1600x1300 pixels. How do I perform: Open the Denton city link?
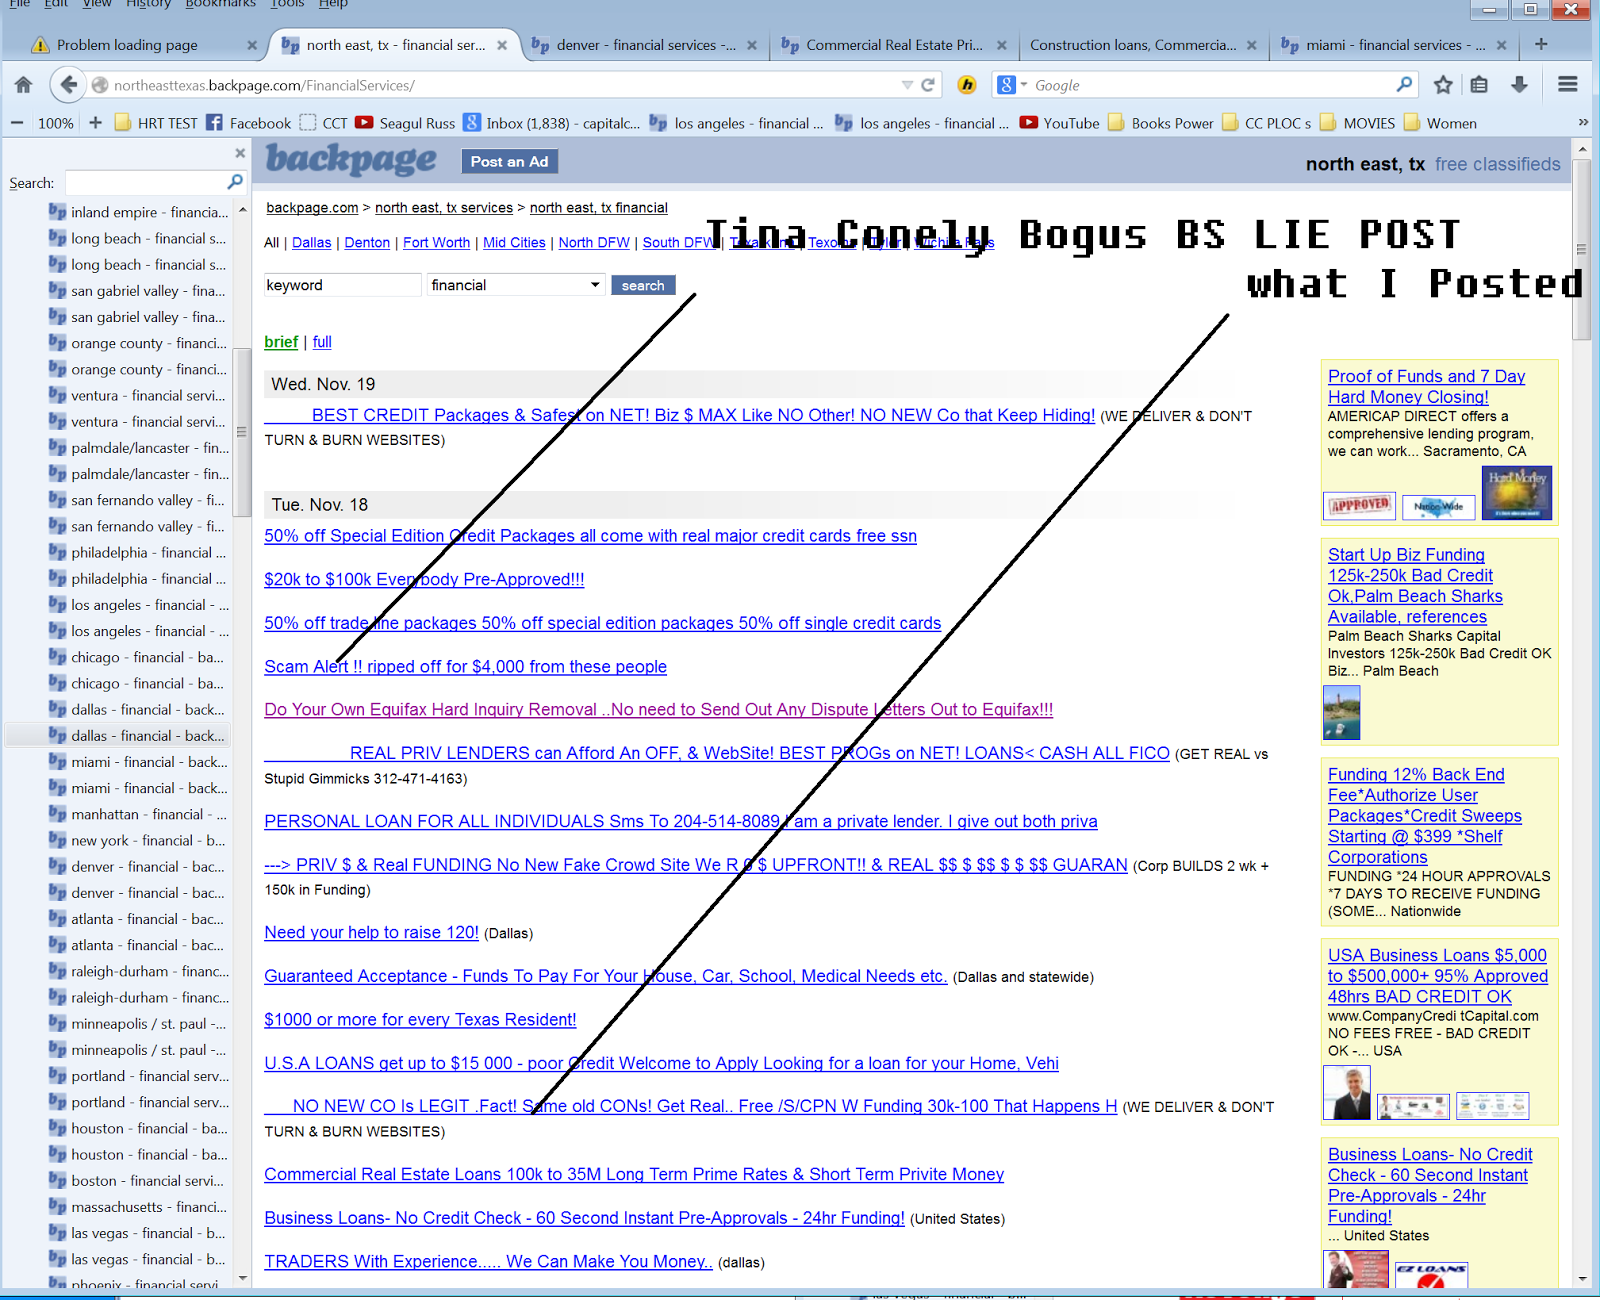(367, 242)
